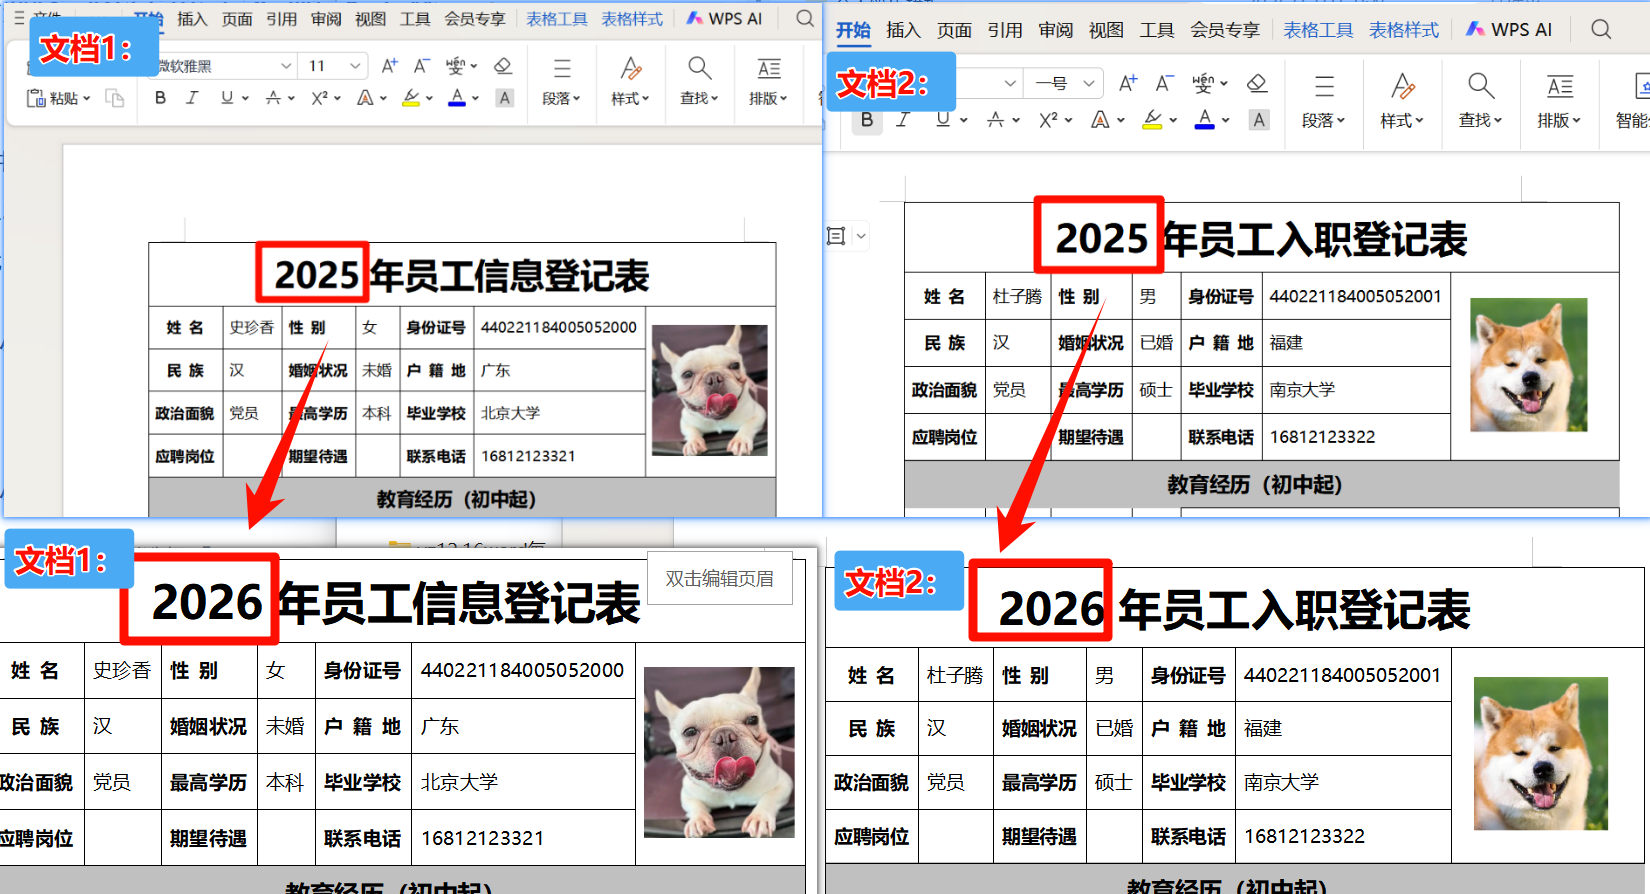Viewport: 1650px width, 894px height.
Task: Open the 样式 styles tool in 文档1 window
Action: (x=630, y=81)
